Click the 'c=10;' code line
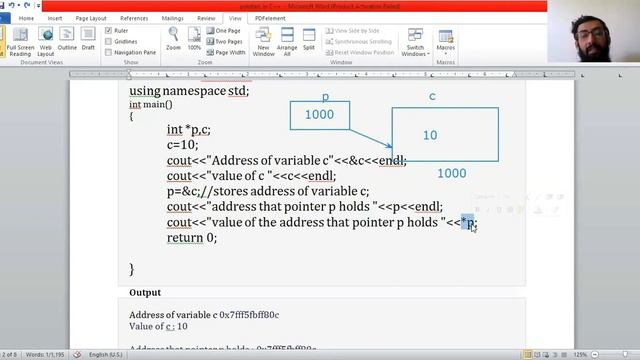 pos(182,144)
